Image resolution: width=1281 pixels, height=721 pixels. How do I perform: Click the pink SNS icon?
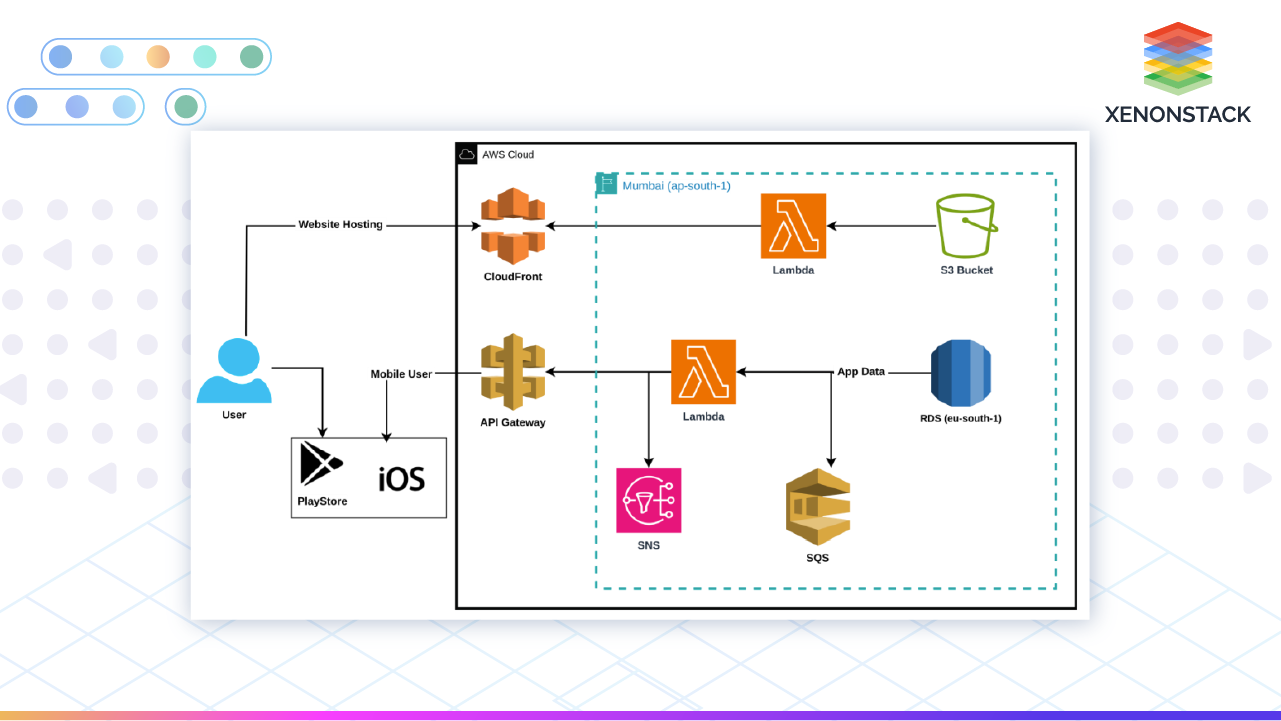coord(648,500)
